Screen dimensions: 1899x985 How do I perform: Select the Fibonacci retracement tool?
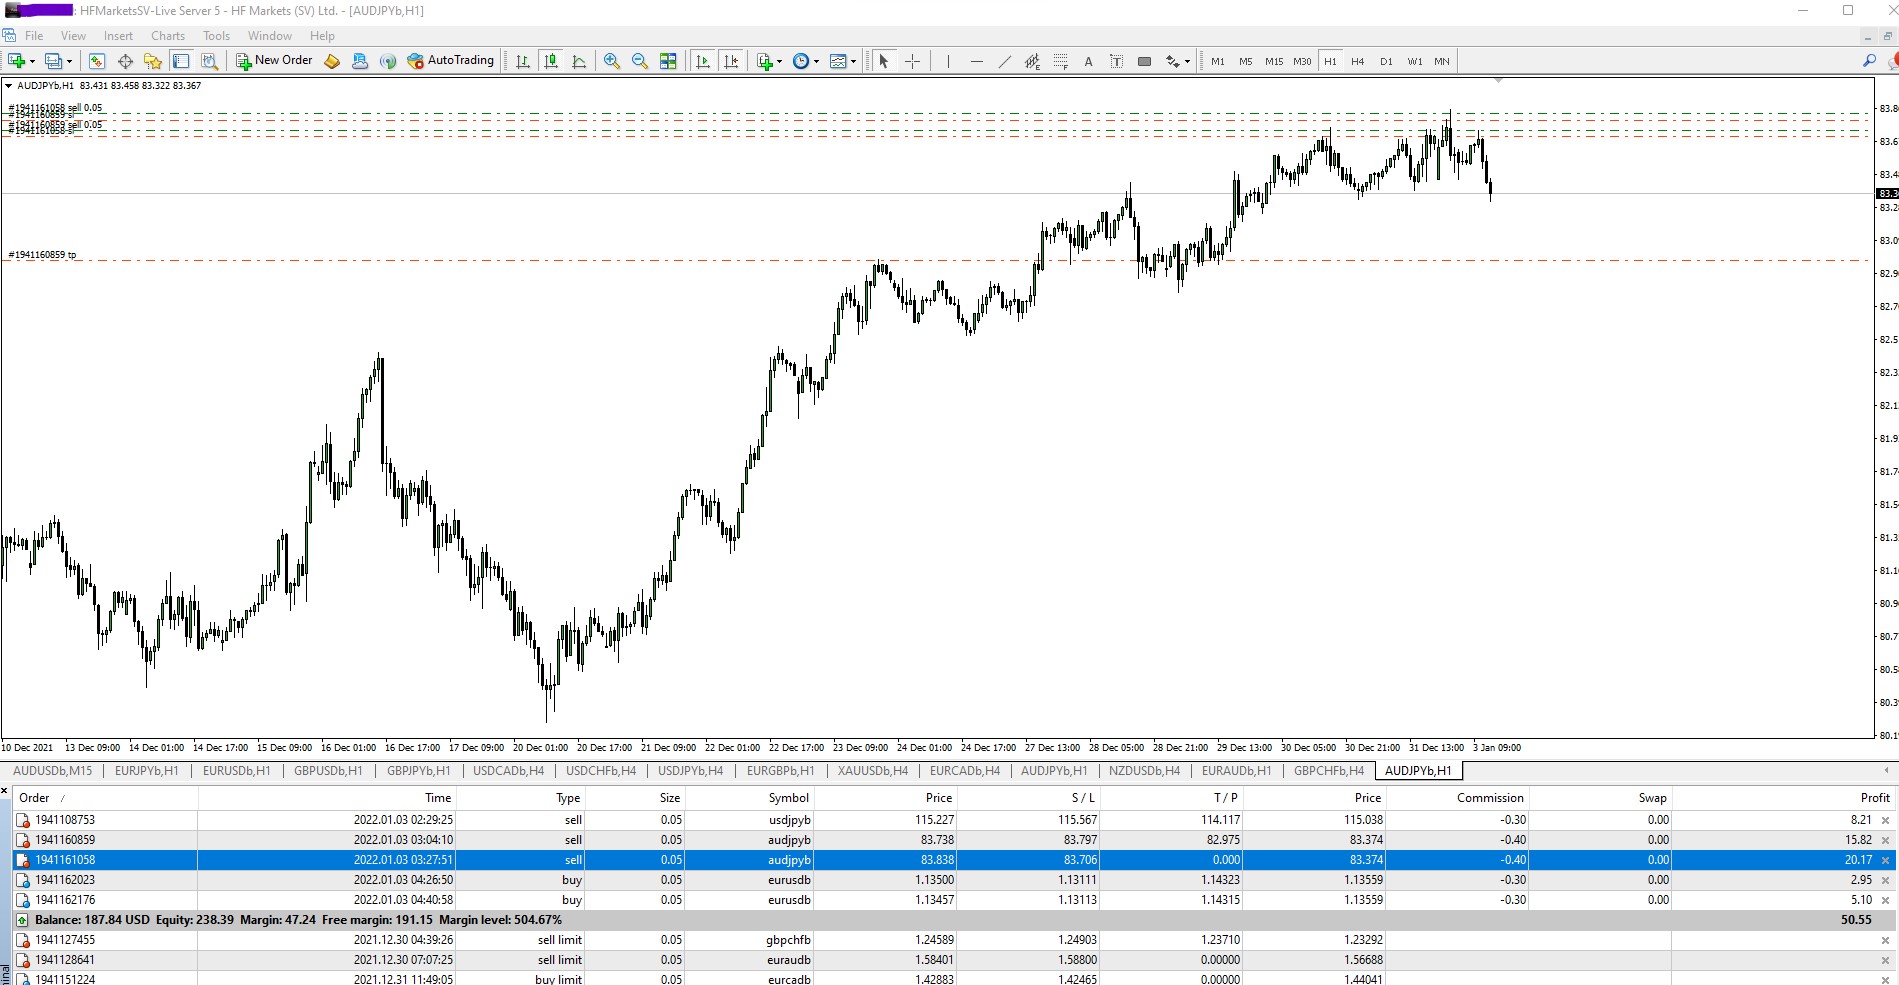point(1060,61)
